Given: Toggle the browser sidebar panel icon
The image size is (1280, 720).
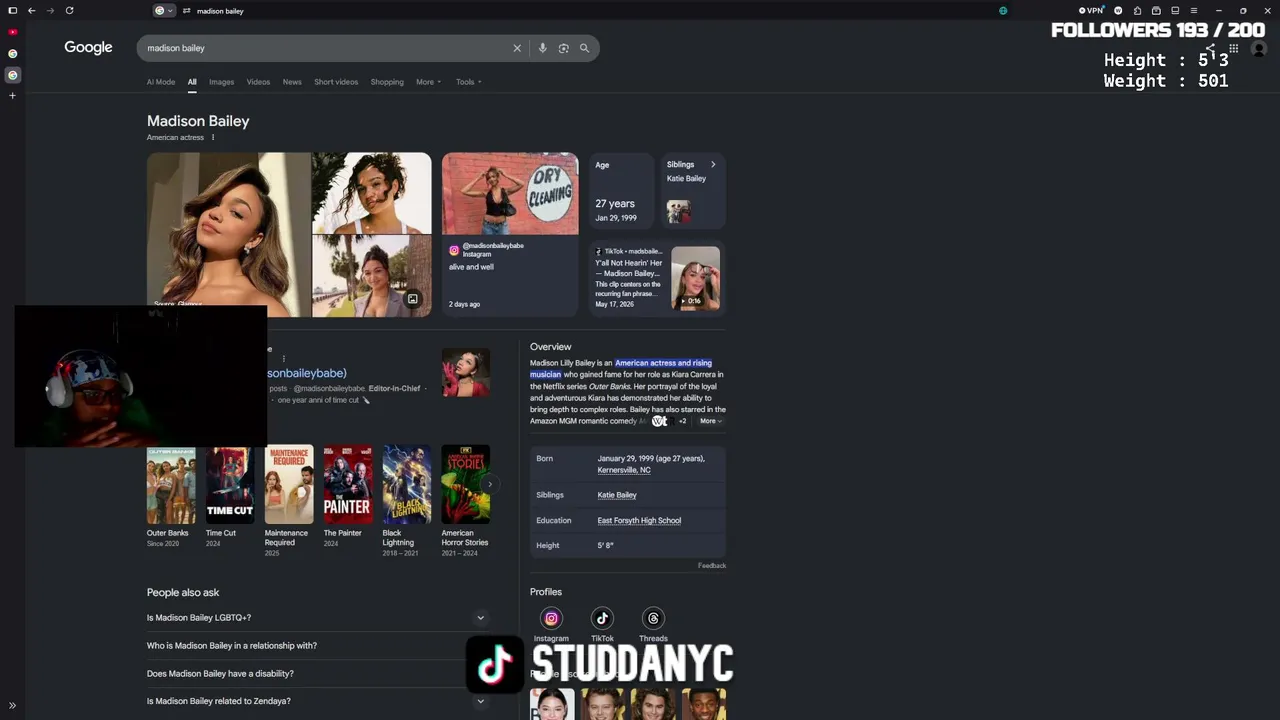Looking at the screenshot, I should (12, 10).
